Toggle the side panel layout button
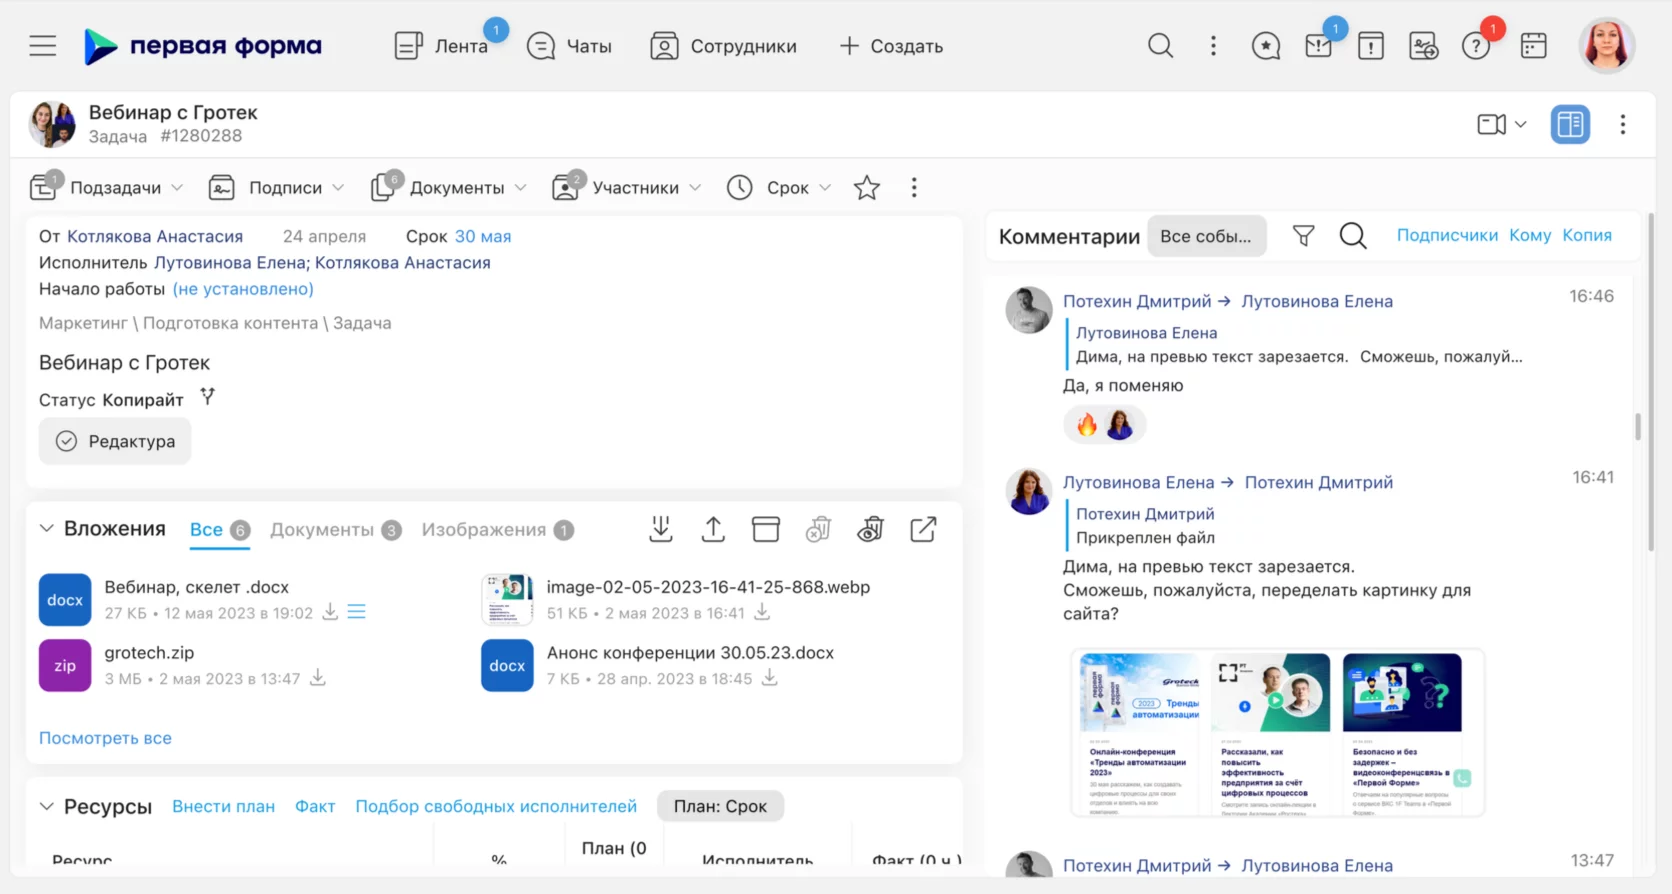The width and height of the screenshot is (1672, 894). click(x=1570, y=124)
